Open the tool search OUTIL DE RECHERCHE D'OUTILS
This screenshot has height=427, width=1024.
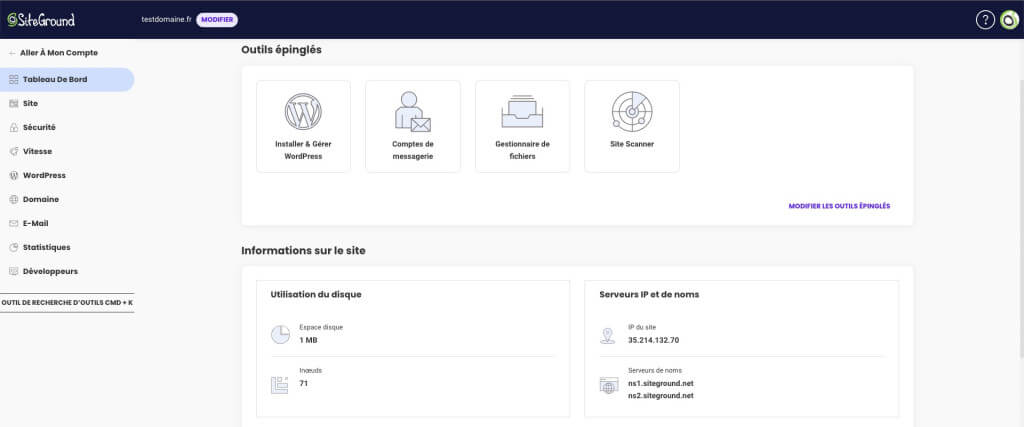(x=67, y=303)
